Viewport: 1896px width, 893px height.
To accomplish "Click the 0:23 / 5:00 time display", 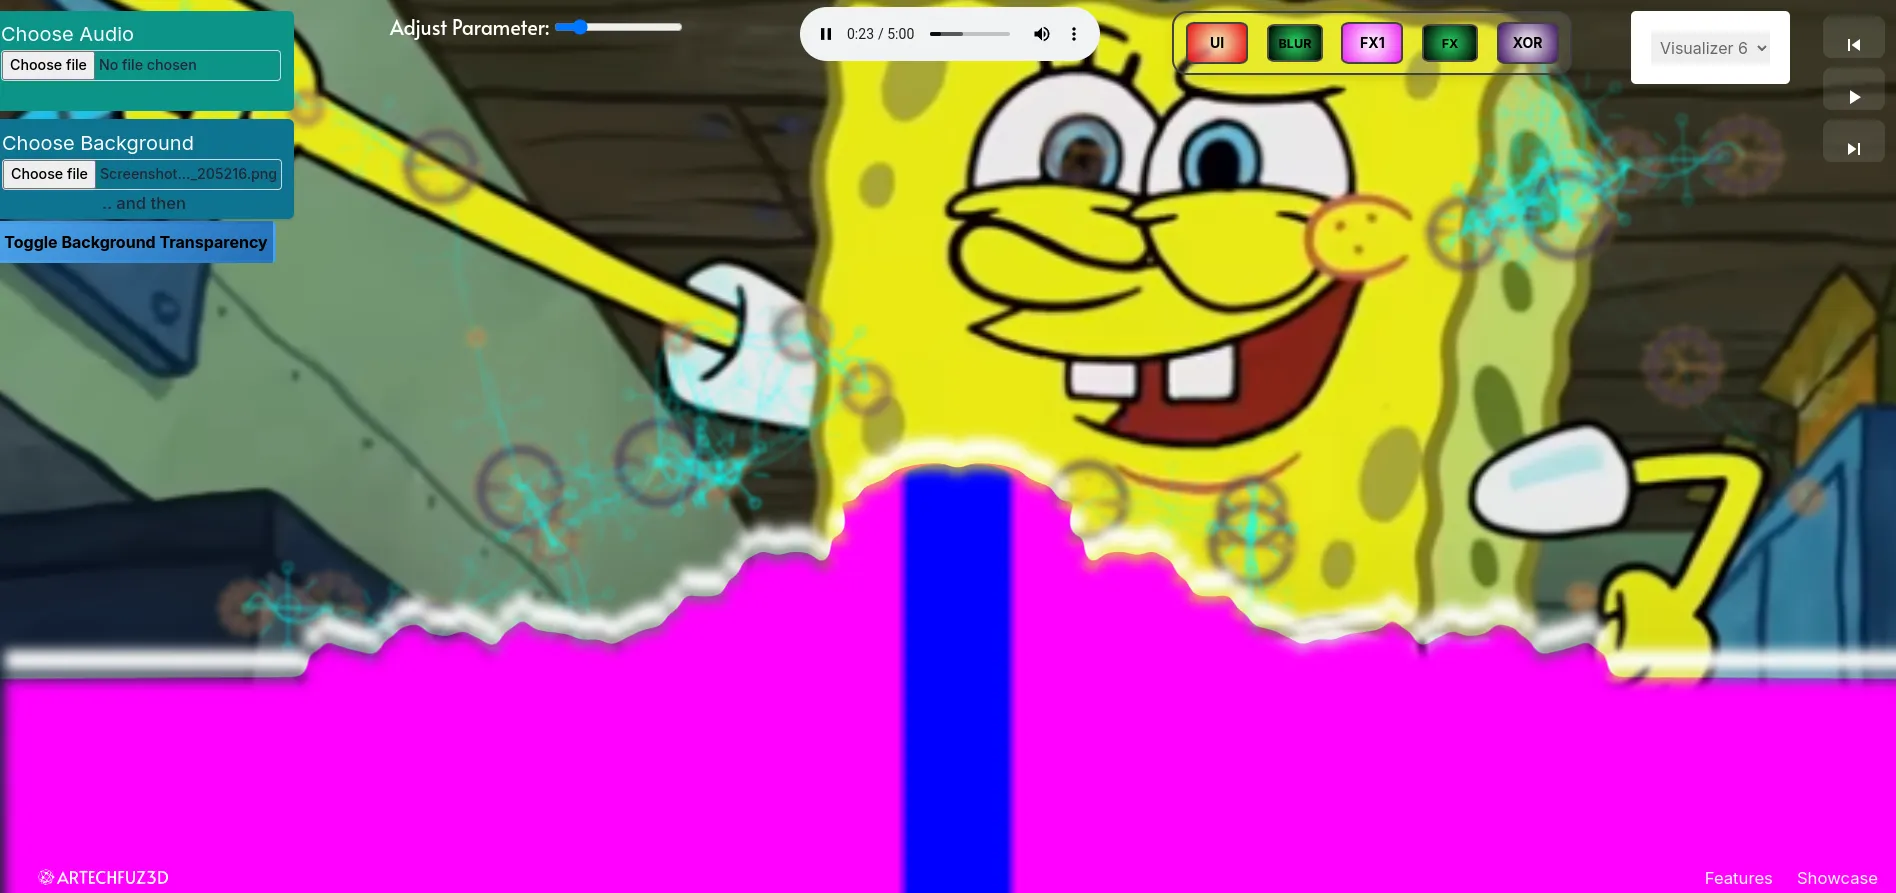I will point(880,34).
